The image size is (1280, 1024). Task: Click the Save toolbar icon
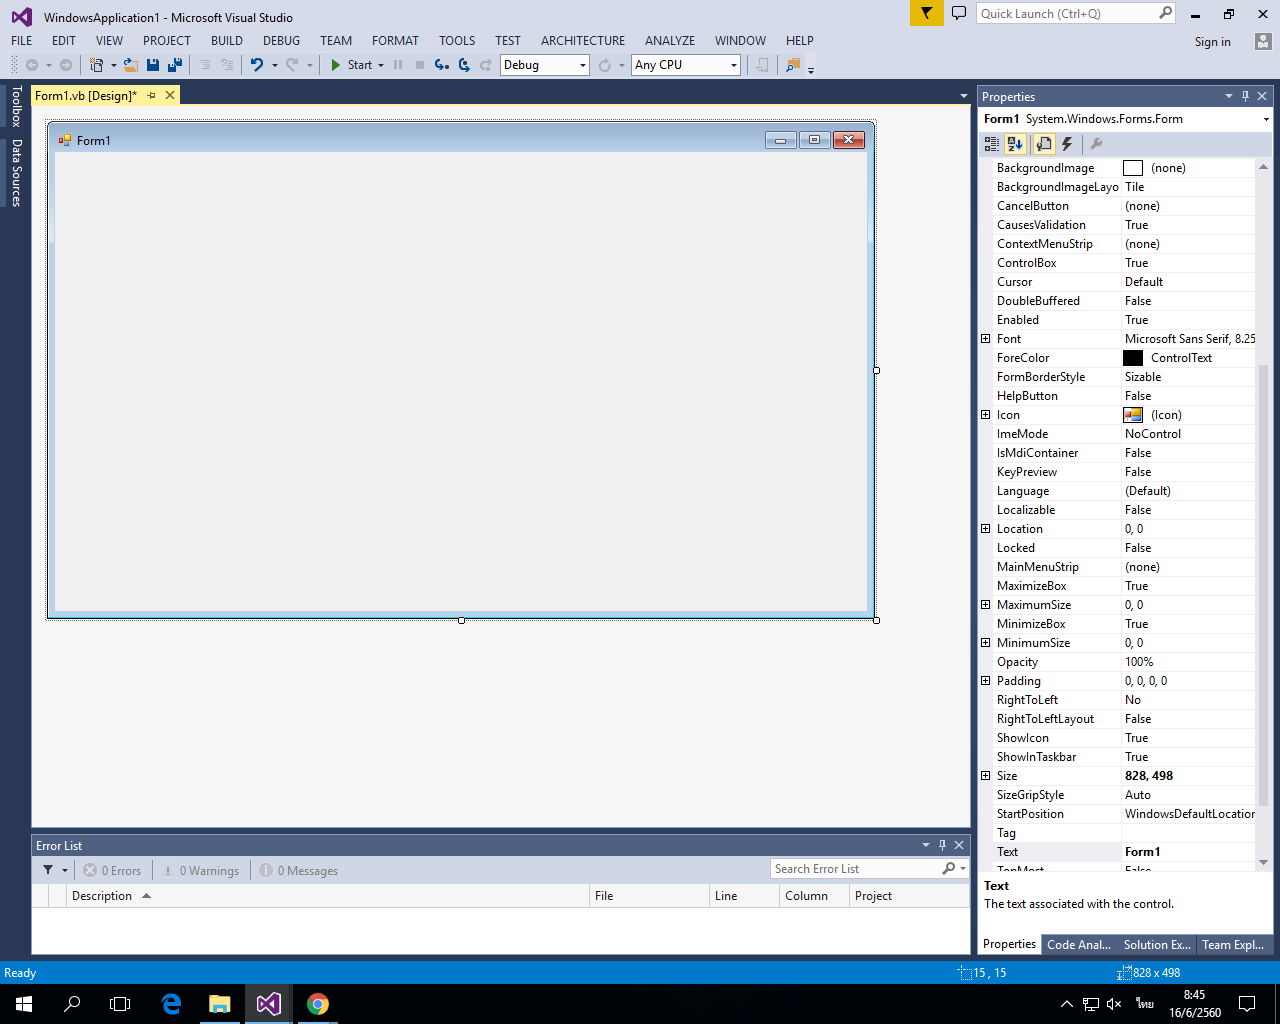(x=153, y=65)
